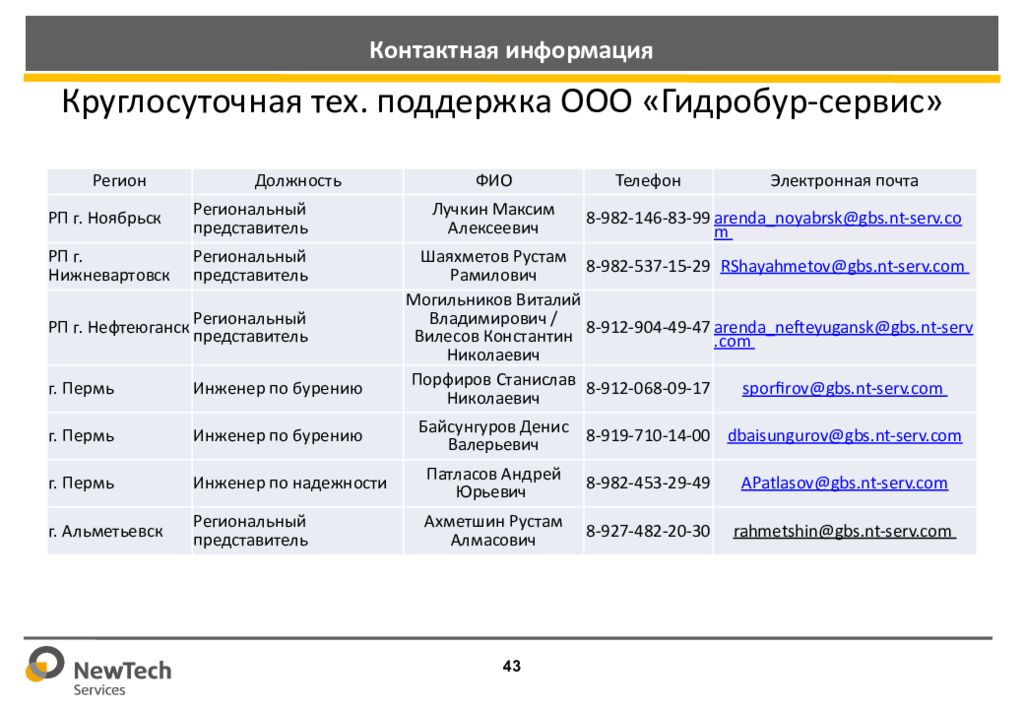Select the 'Могильников Виталий Владимирович / Вилесов Константин Николаевич' cell

coord(493,327)
